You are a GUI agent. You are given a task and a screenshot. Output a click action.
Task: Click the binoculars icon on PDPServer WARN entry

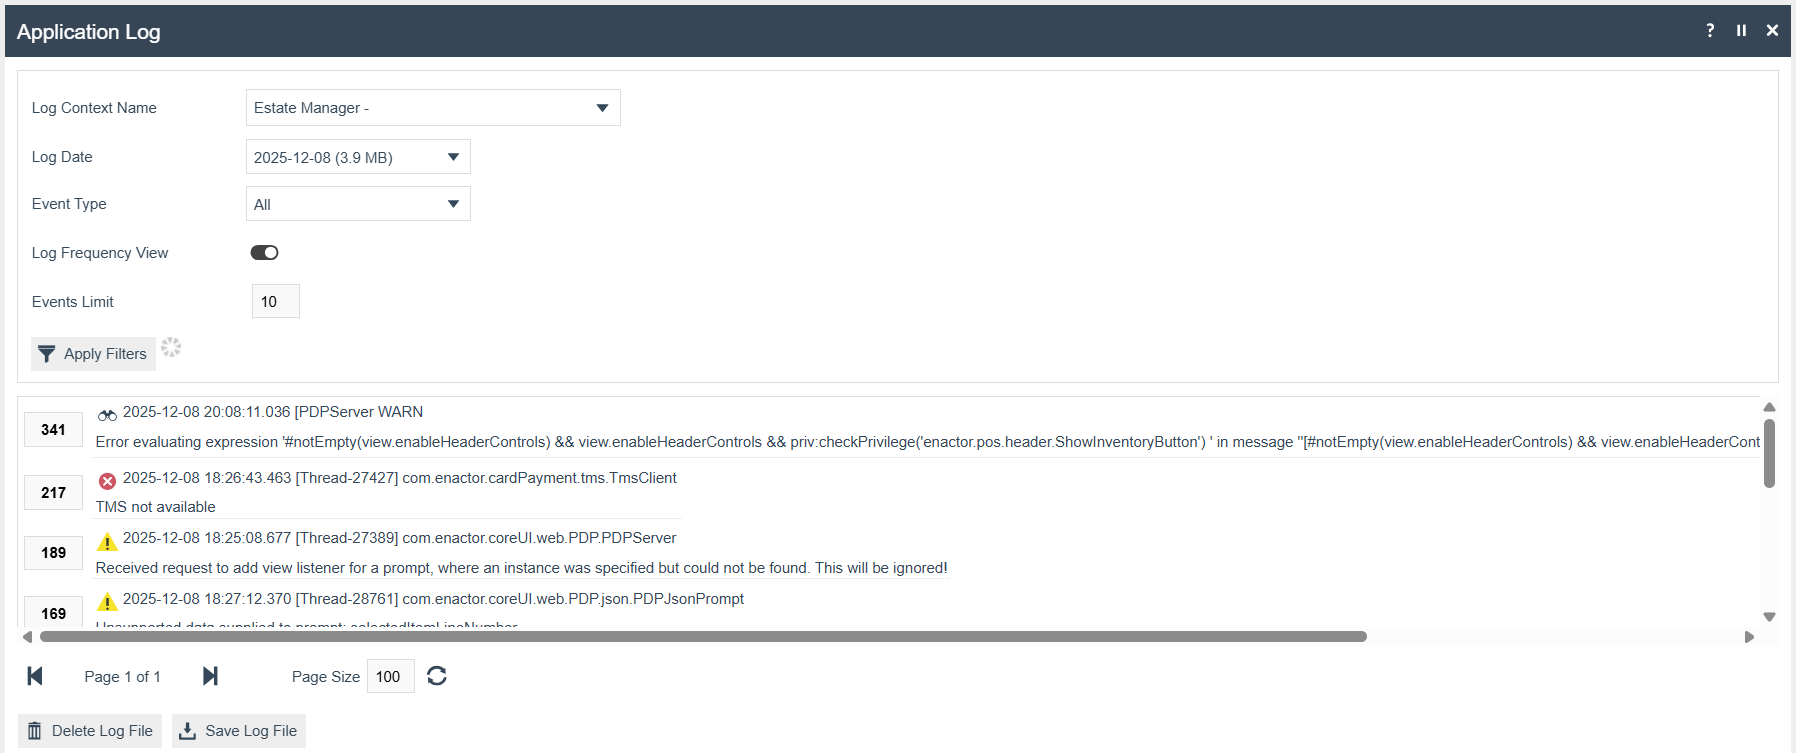pyautogui.click(x=107, y=414)
